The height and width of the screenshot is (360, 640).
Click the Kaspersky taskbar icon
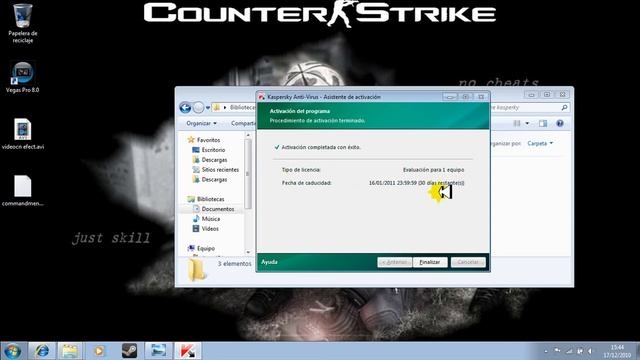tap(188, 351)
